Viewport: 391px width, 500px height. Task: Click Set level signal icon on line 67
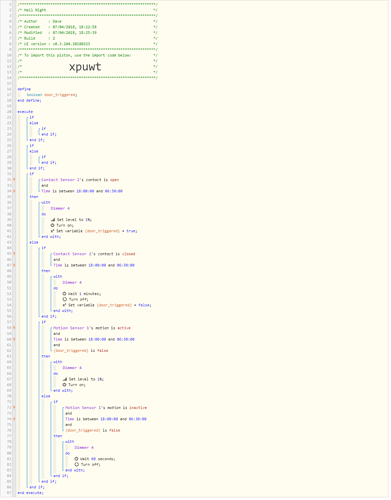[65, 380]
